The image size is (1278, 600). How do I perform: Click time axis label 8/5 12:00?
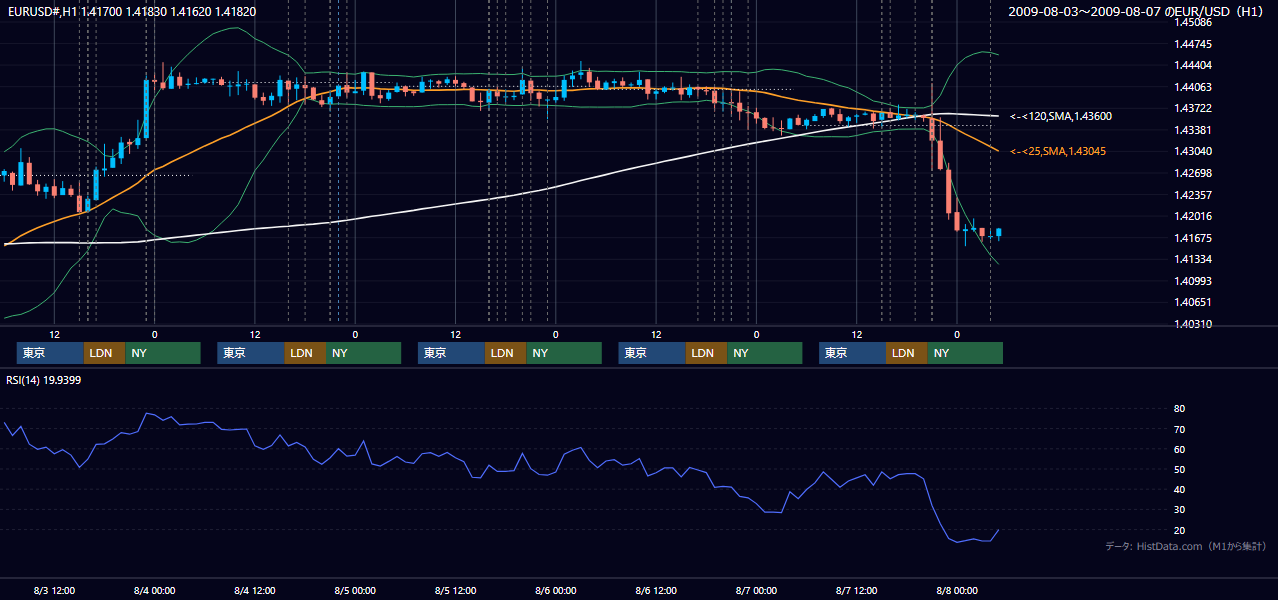tap(455, 590)
